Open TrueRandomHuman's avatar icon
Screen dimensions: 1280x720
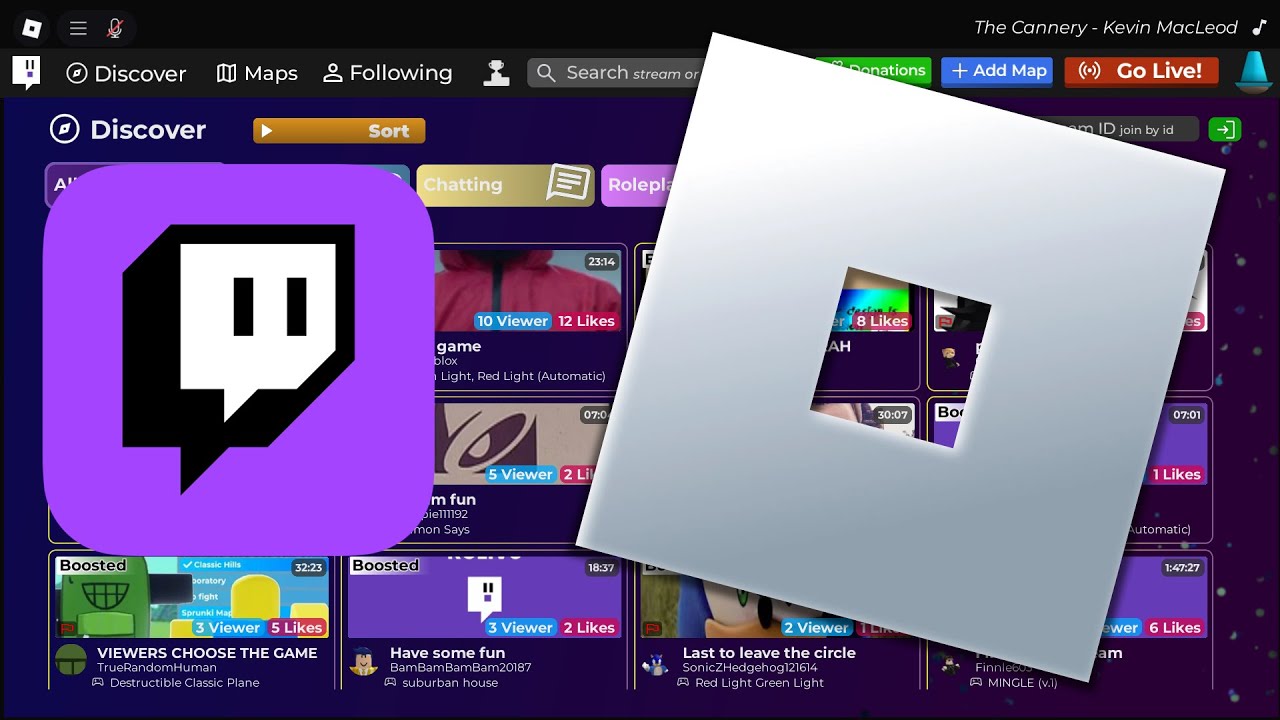click(71, 660)
